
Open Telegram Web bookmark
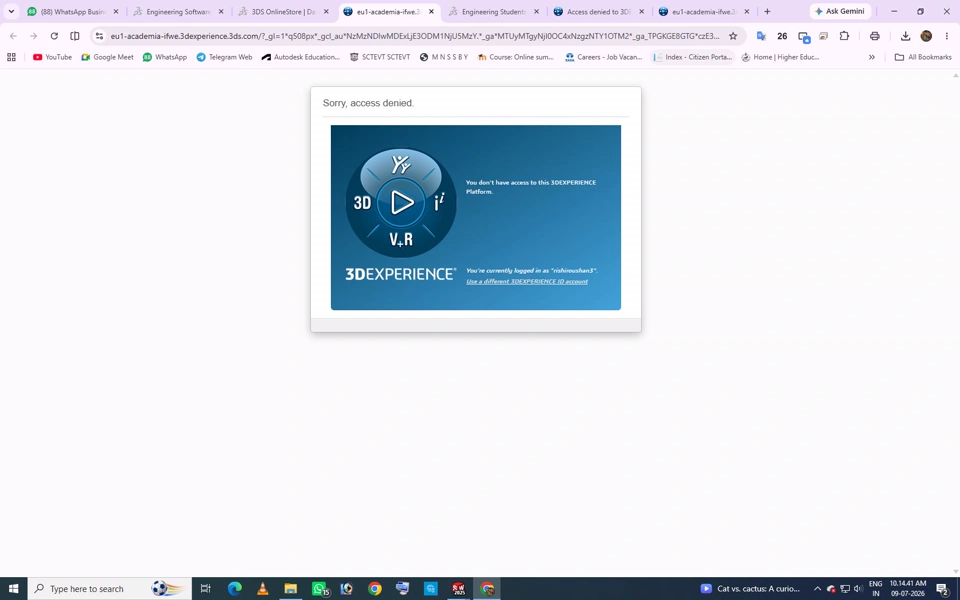[224, 57]
